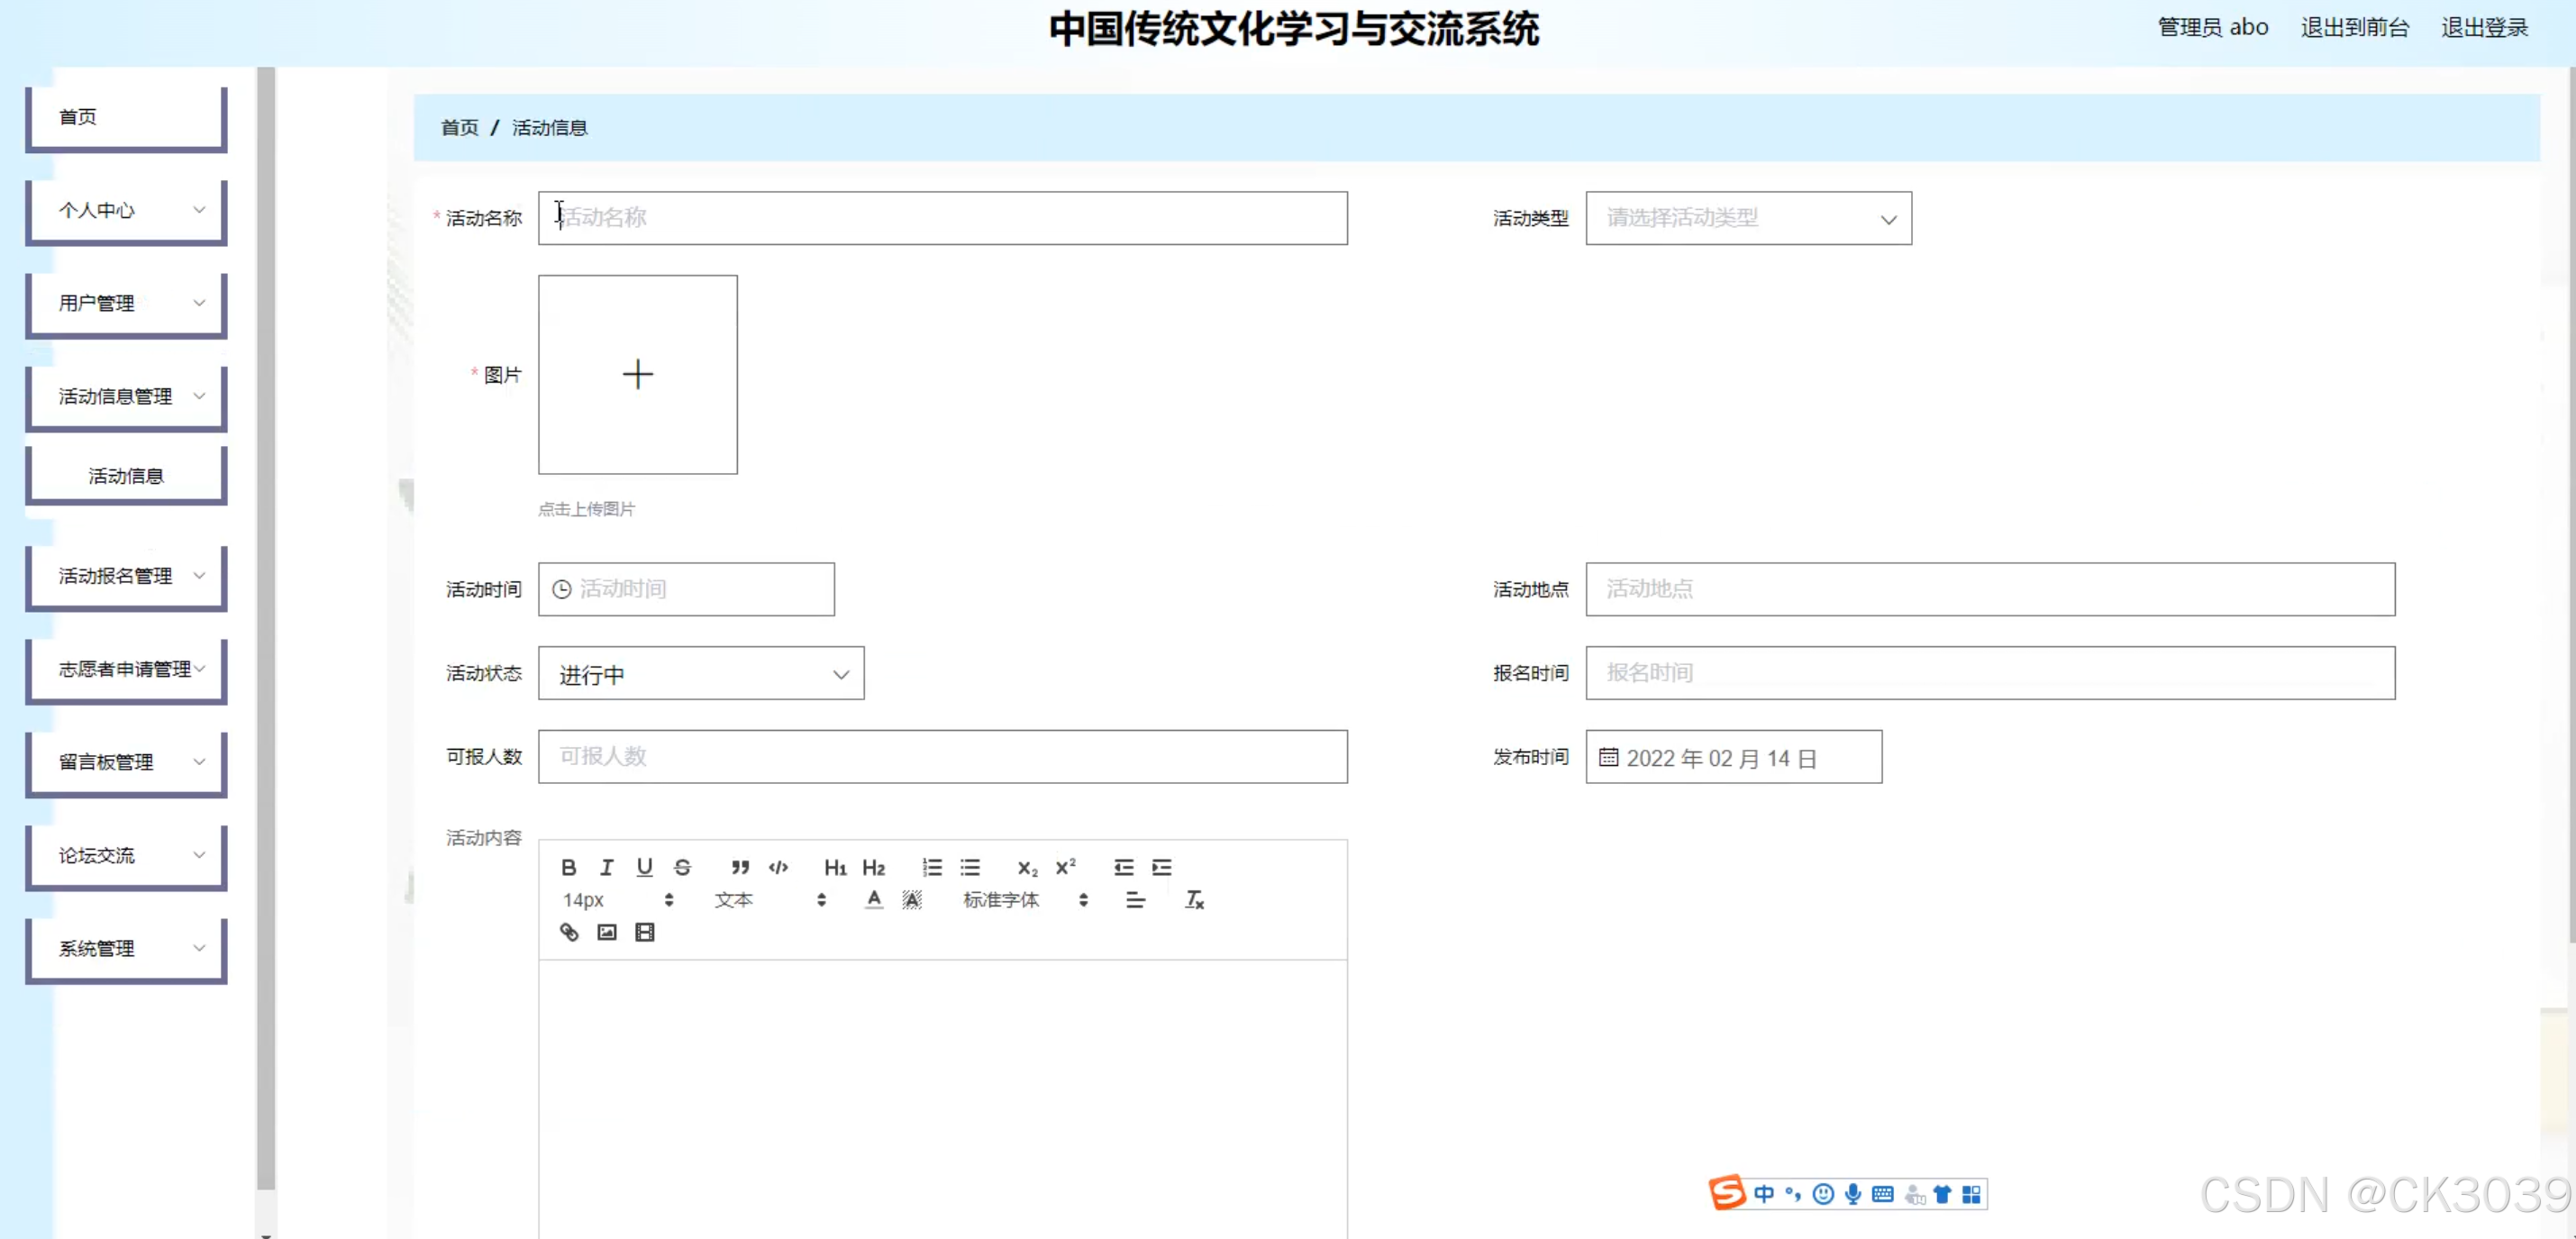Viewport: 2576px width, 1239px height.
Task: Toggle strikethrough formatting in the editor
Action: 682,867
